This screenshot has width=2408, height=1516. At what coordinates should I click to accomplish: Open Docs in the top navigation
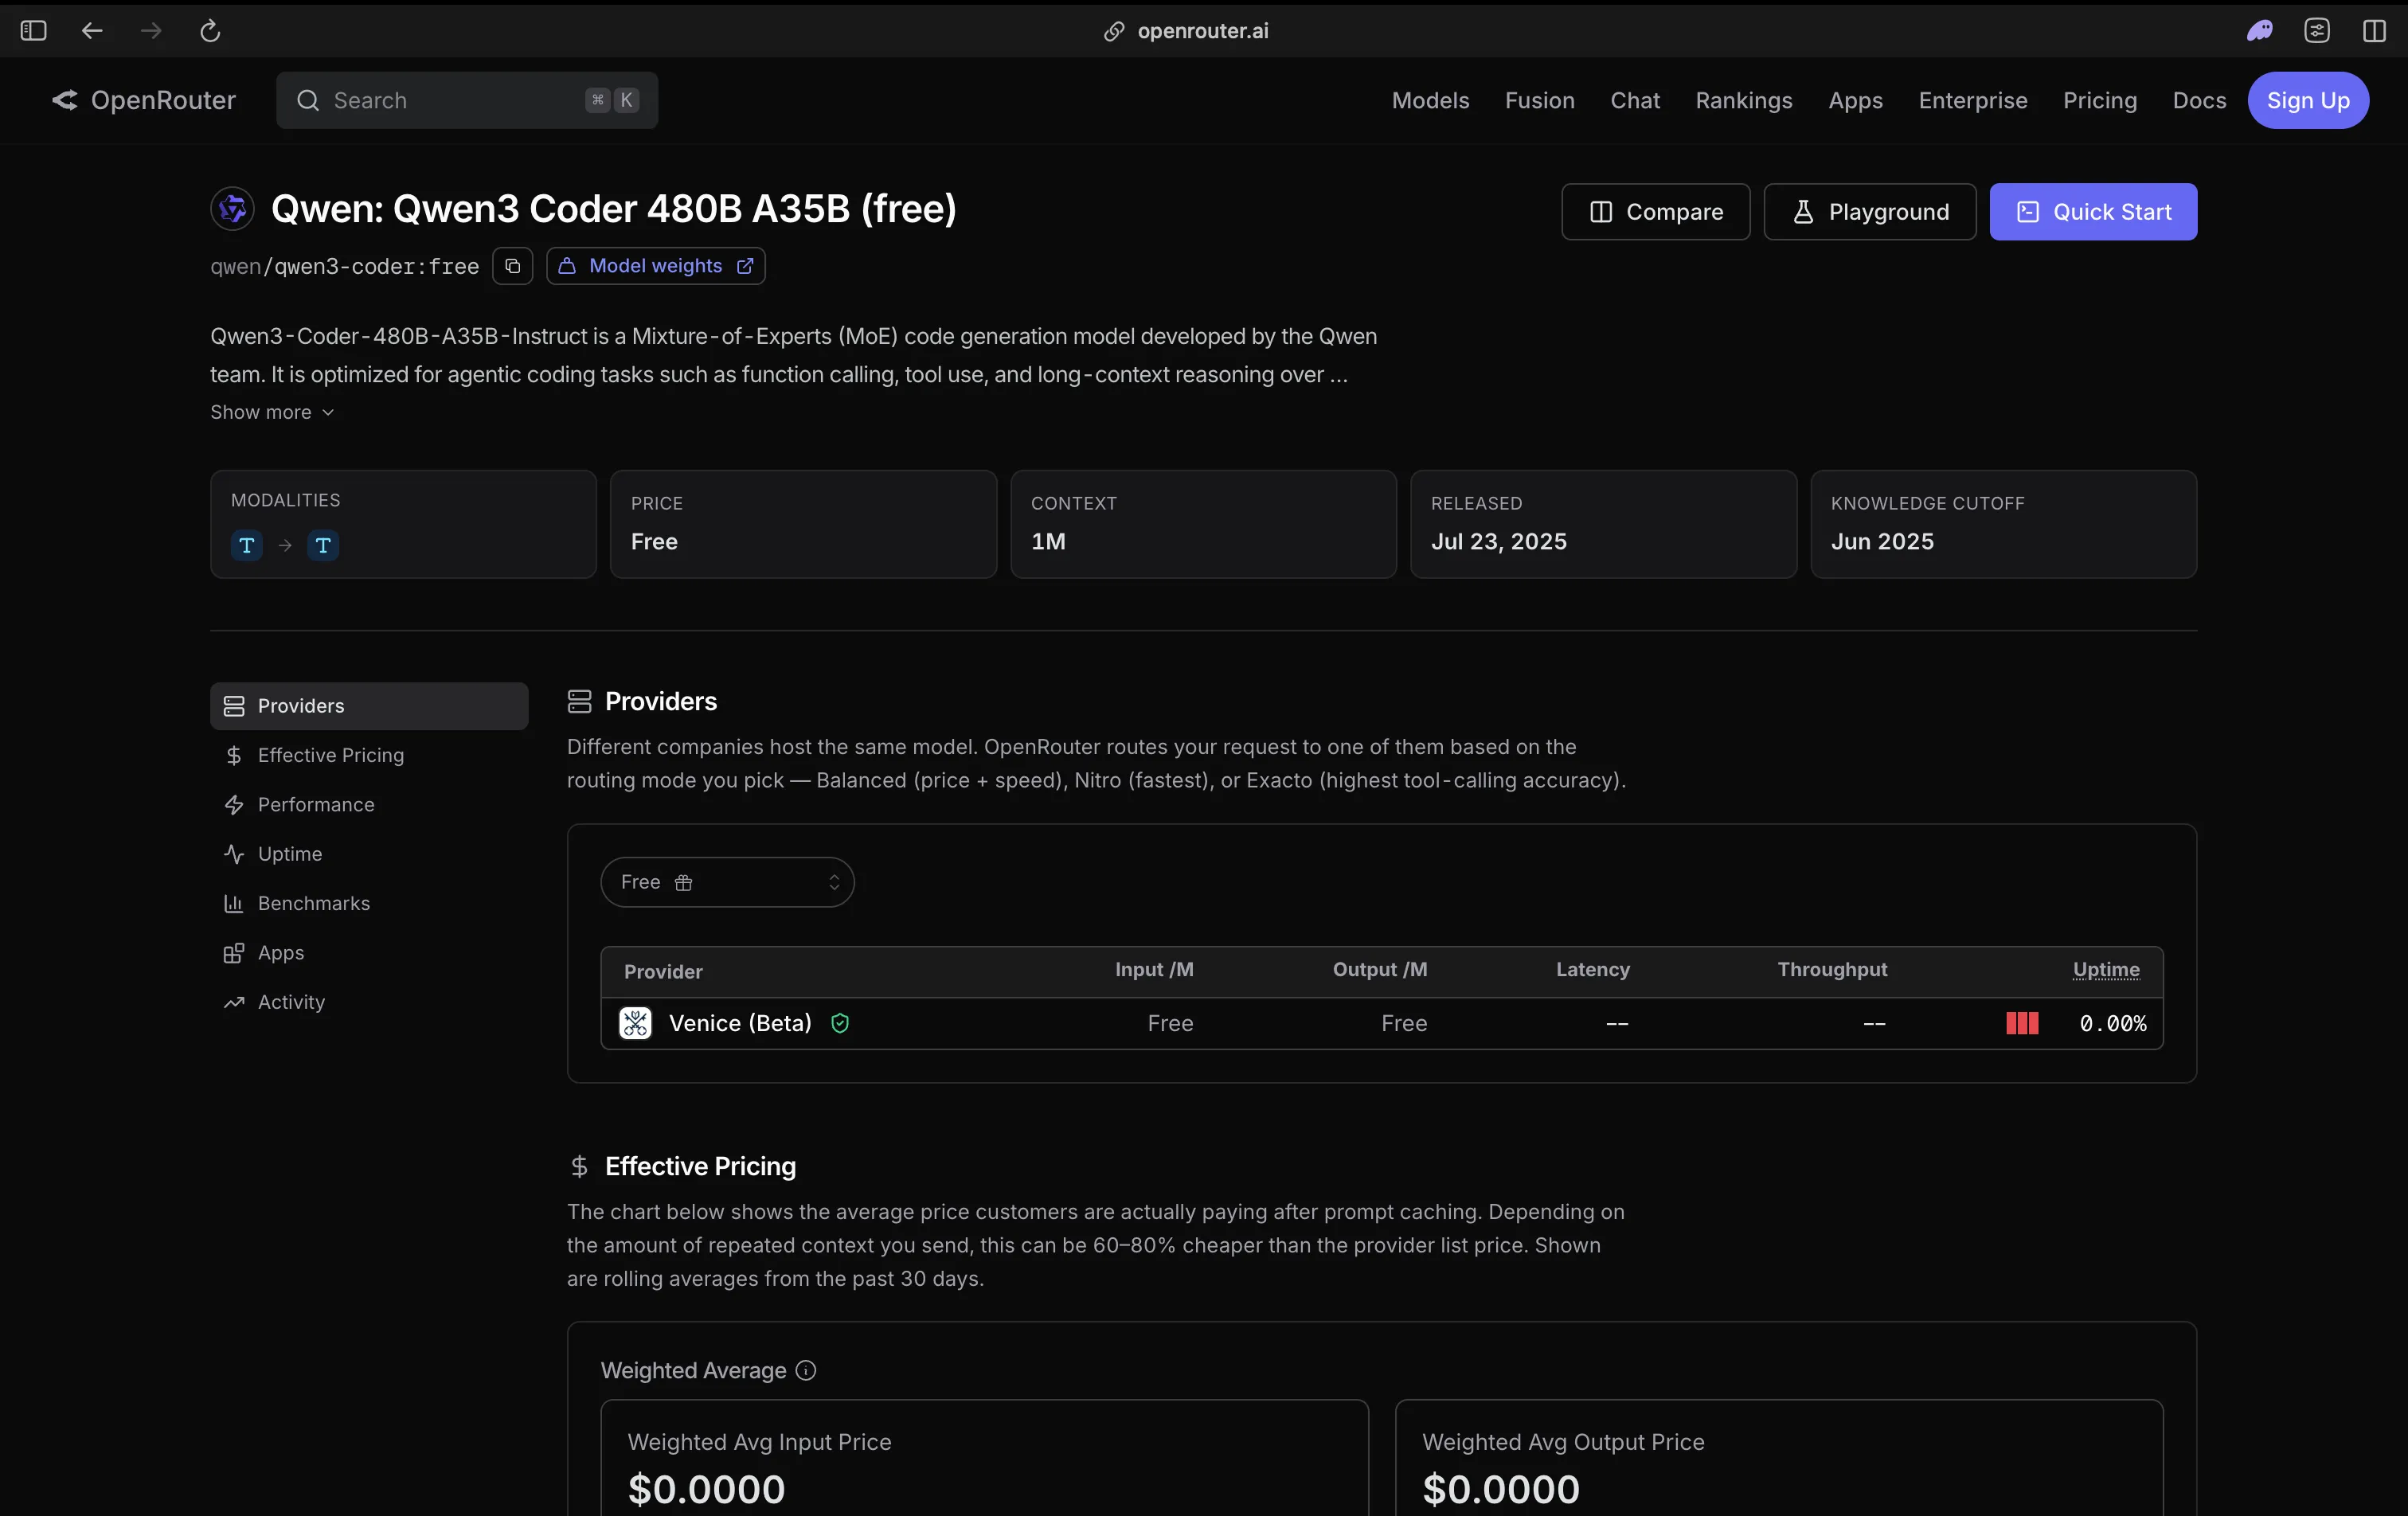coord(2199,100)
